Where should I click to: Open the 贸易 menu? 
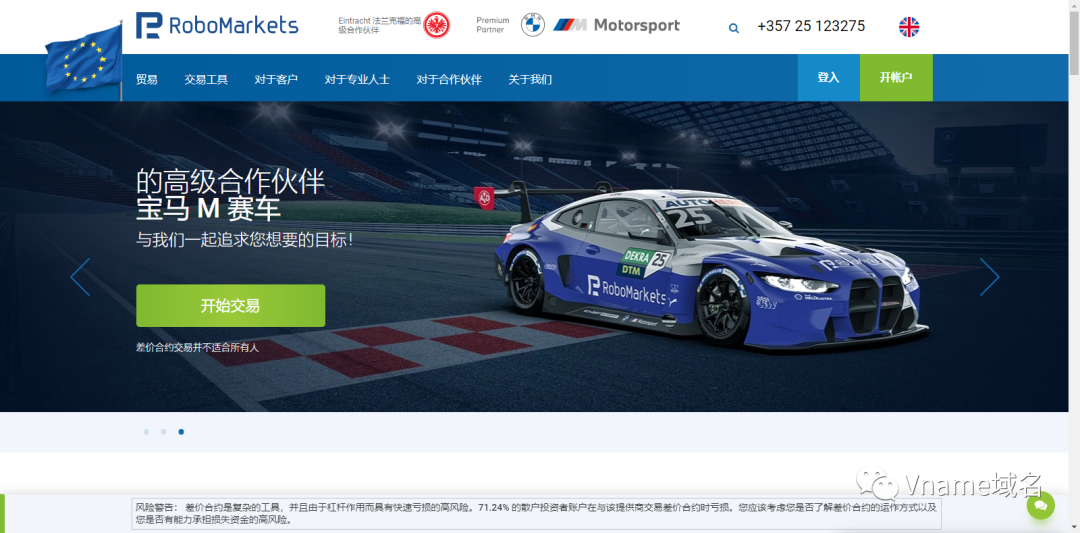click(147, 79)
